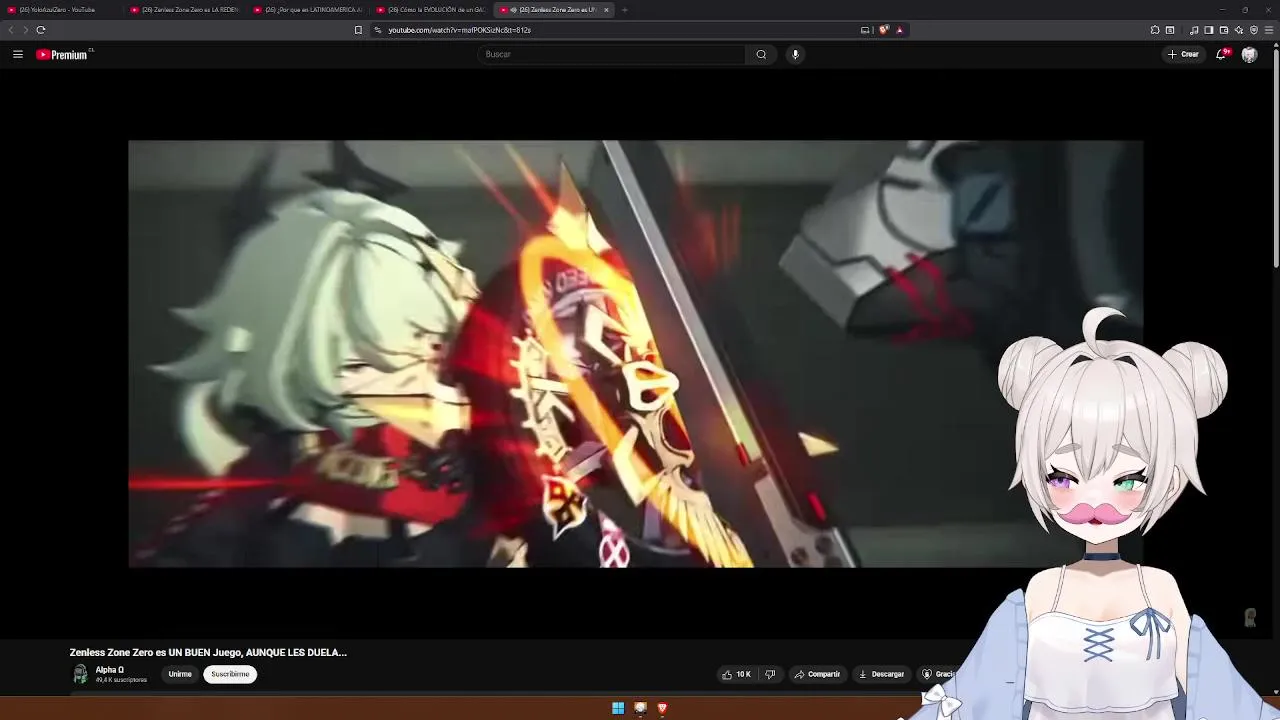Click the Crear button
This screenshot has width=1280, height=720.
pyautogui.click(x=1184, y=54)
